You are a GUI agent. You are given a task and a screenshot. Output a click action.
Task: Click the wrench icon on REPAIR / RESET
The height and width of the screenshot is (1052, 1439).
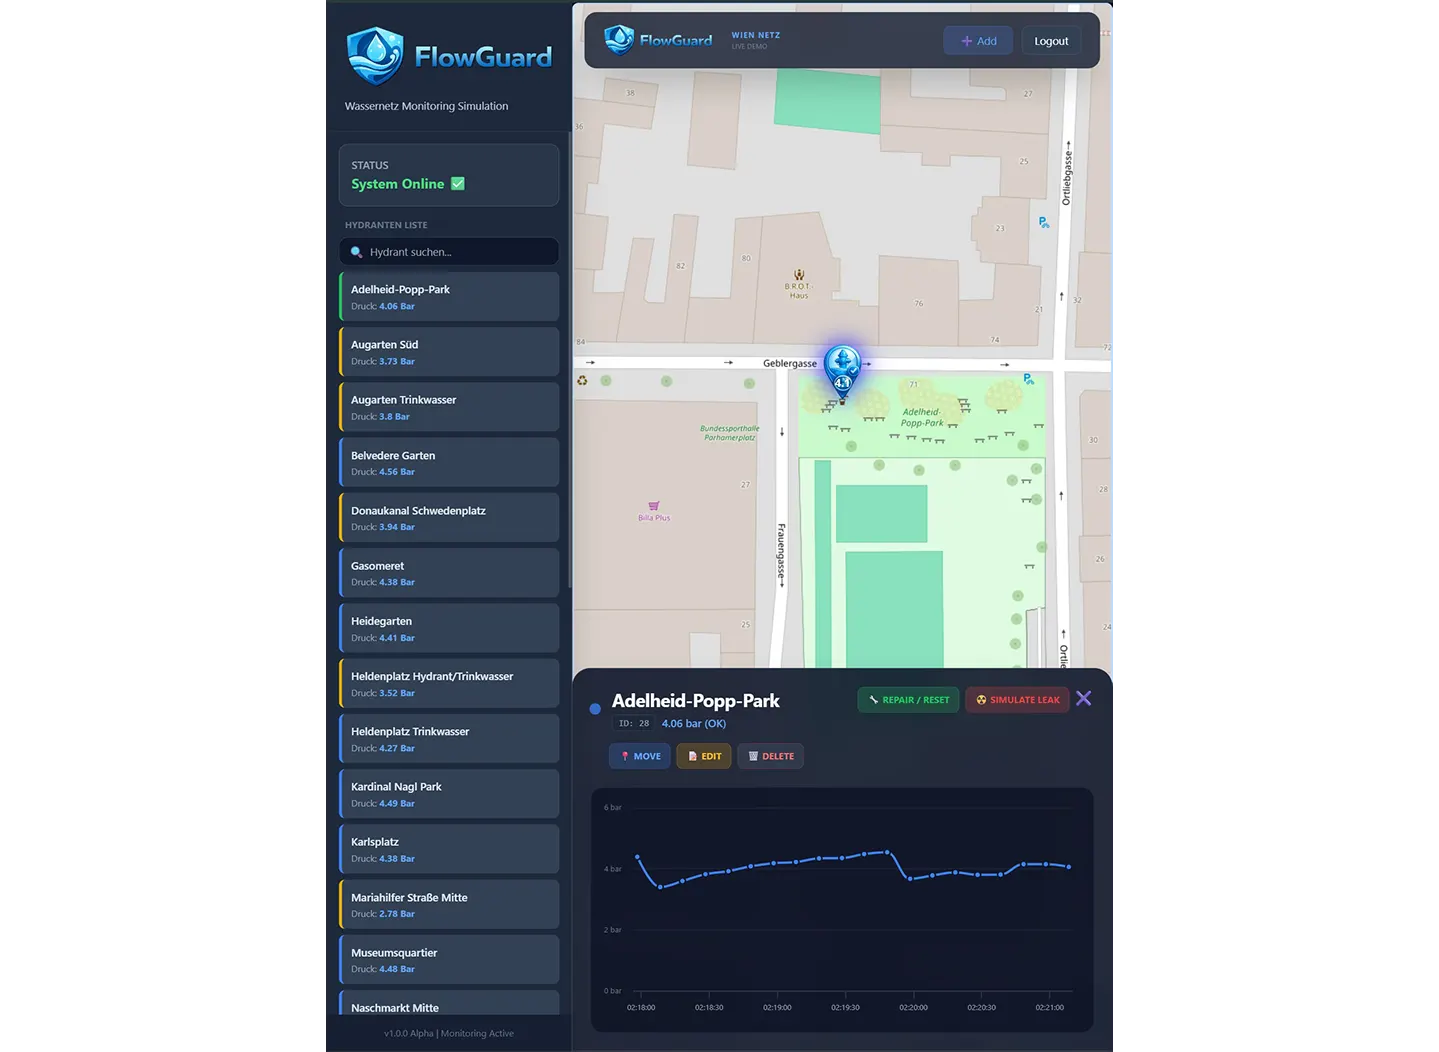click(x=872, y=699)
